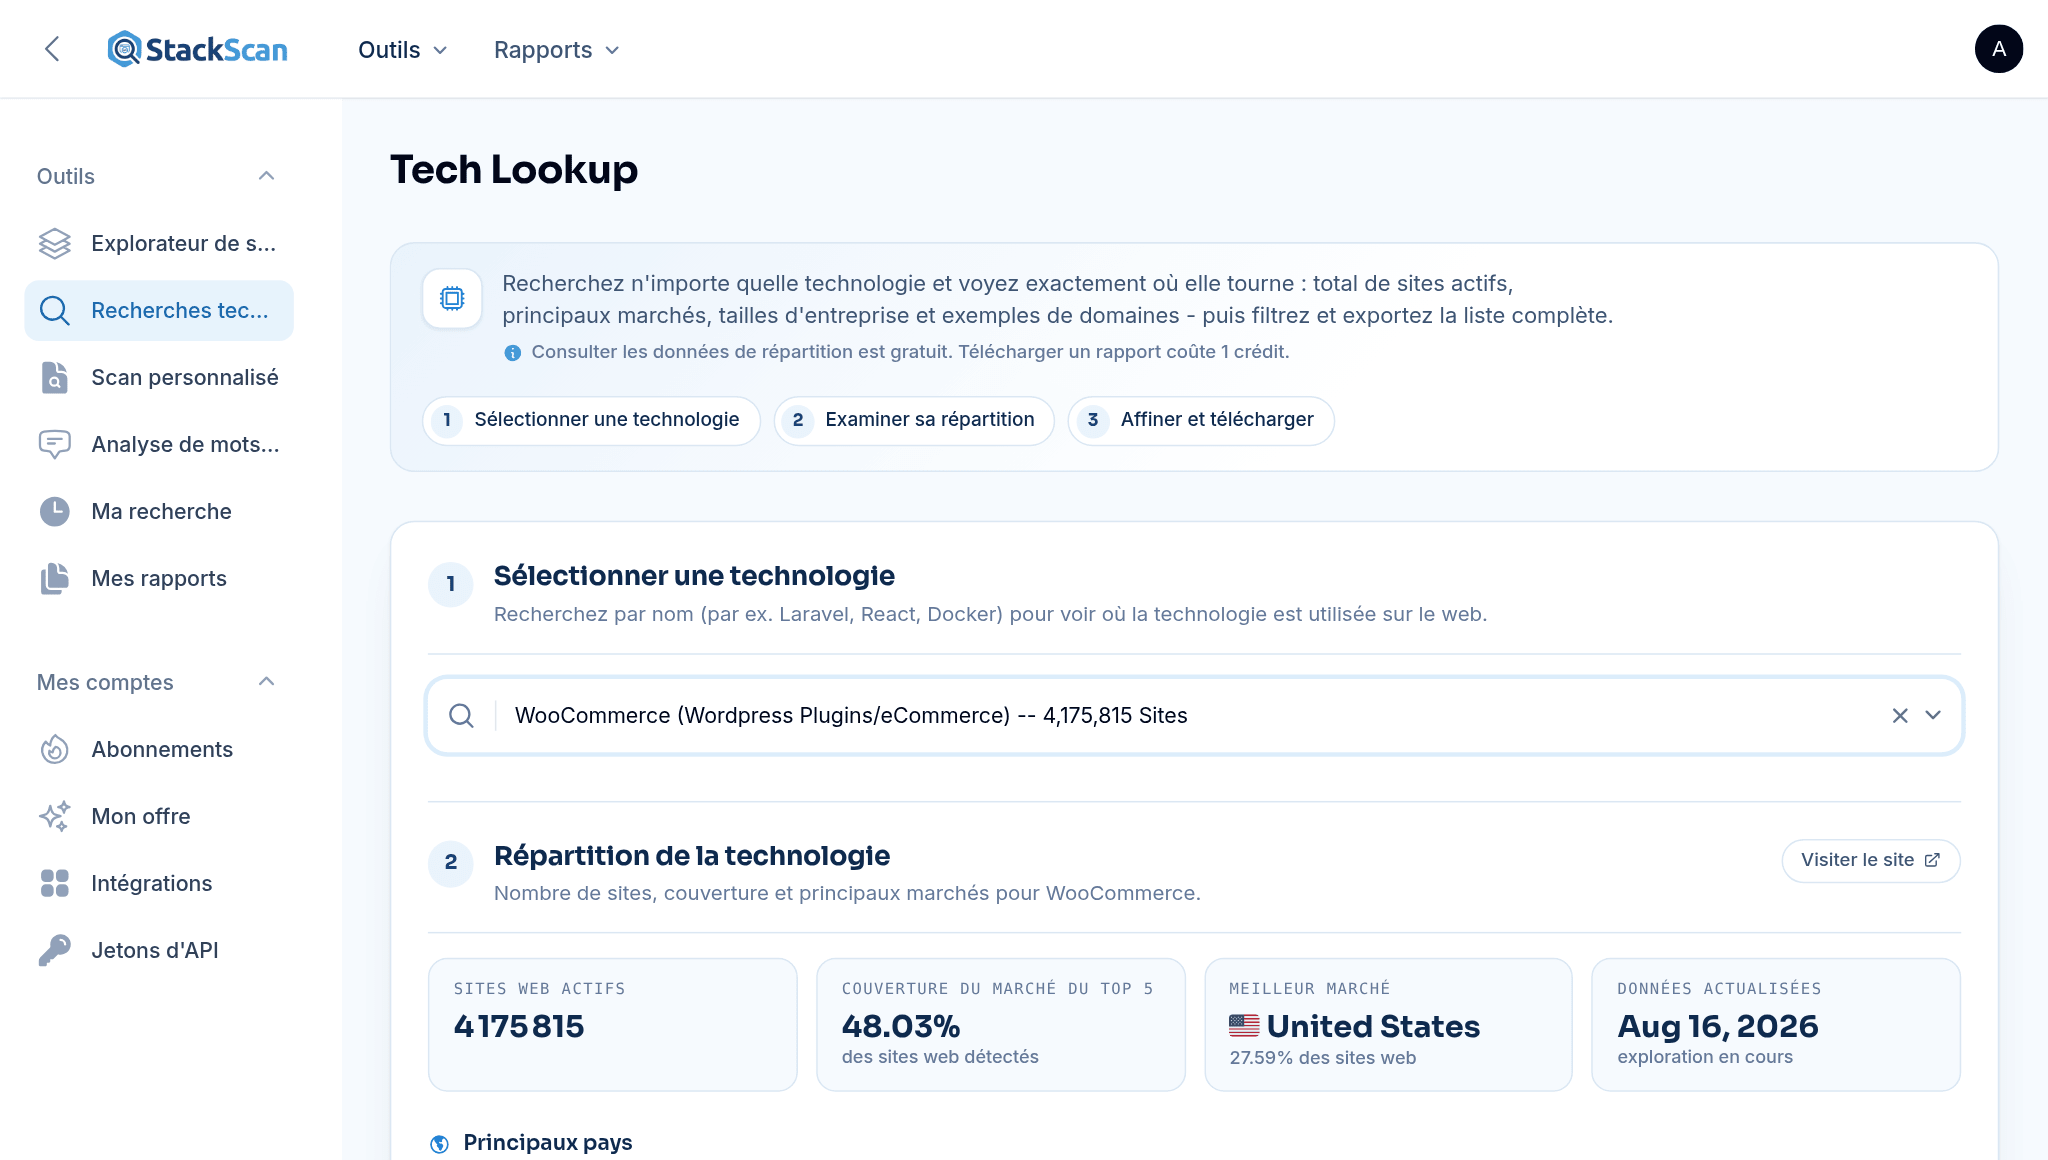The image size is (2048, 1160).
Task: Click the grid icon beside Intégrations
Action: point(55,883)
